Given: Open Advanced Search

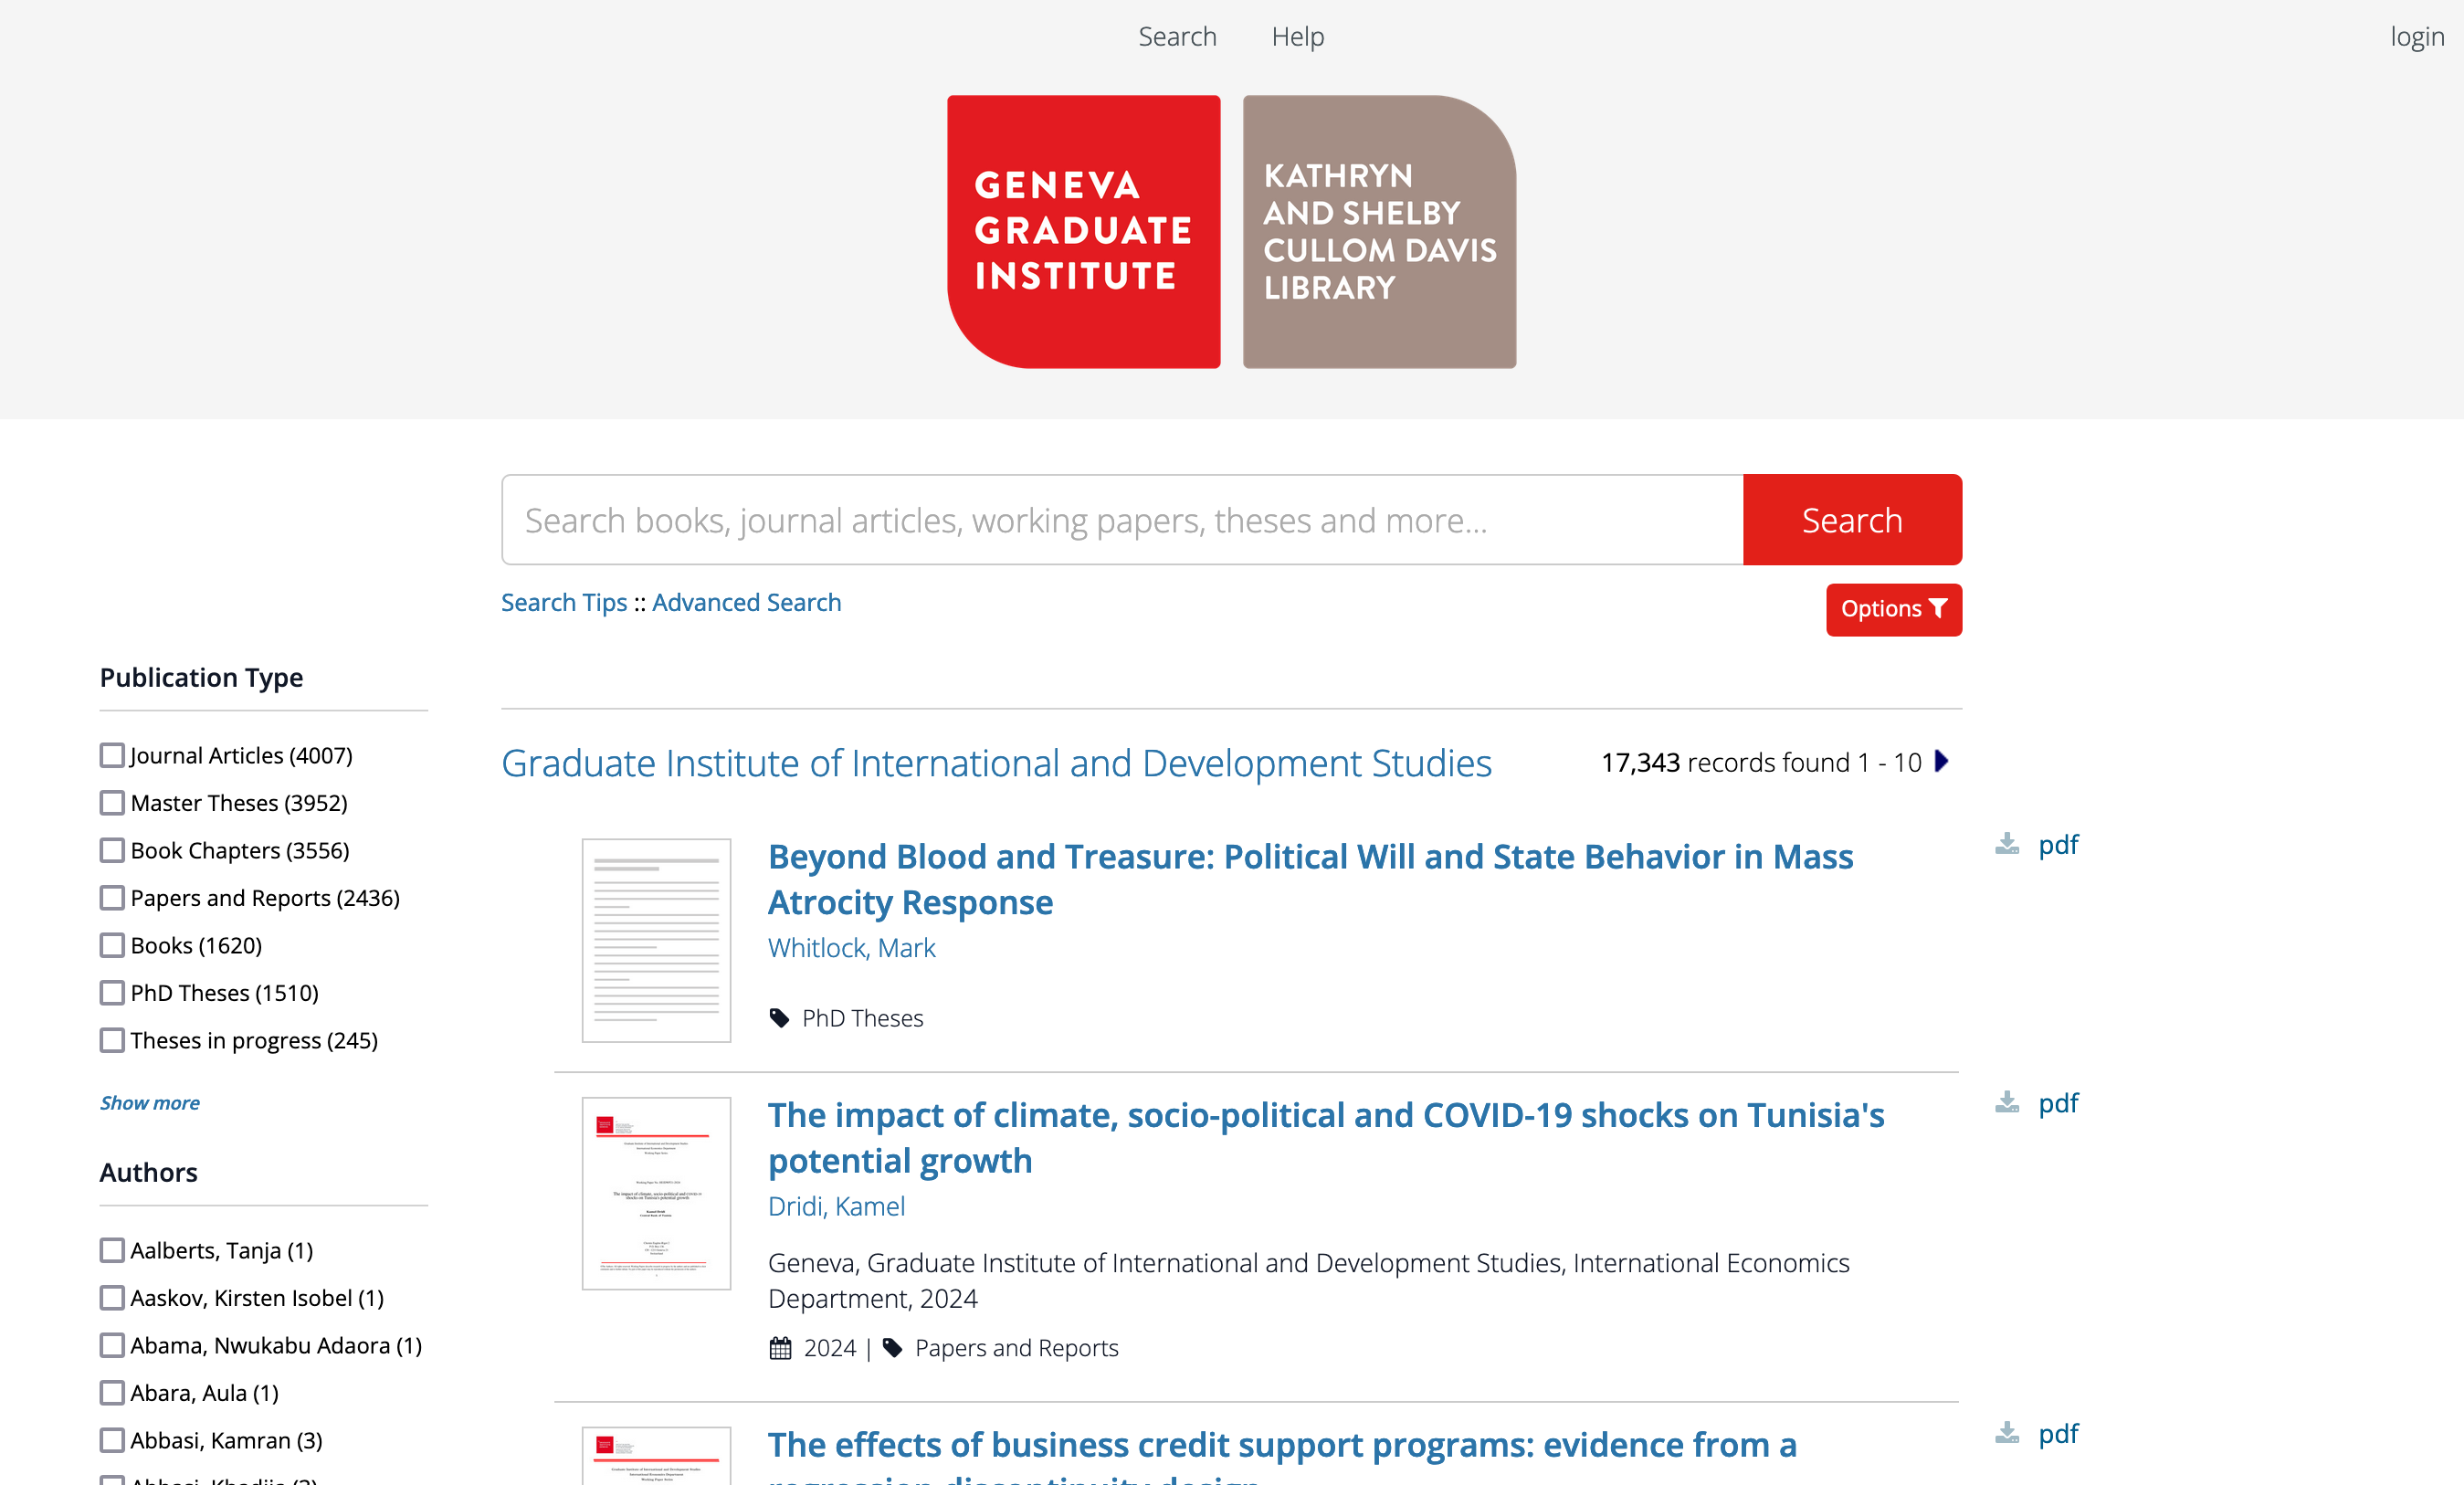Looking at the screenshot, I should pos(746,602).
